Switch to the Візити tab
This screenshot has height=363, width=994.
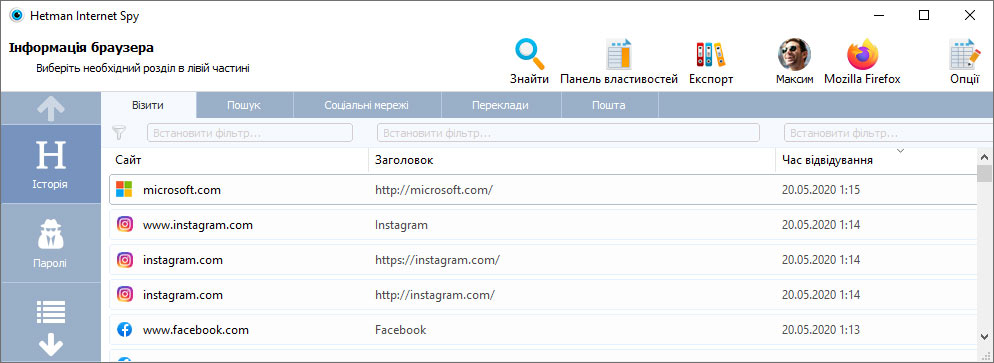[148, 105]
